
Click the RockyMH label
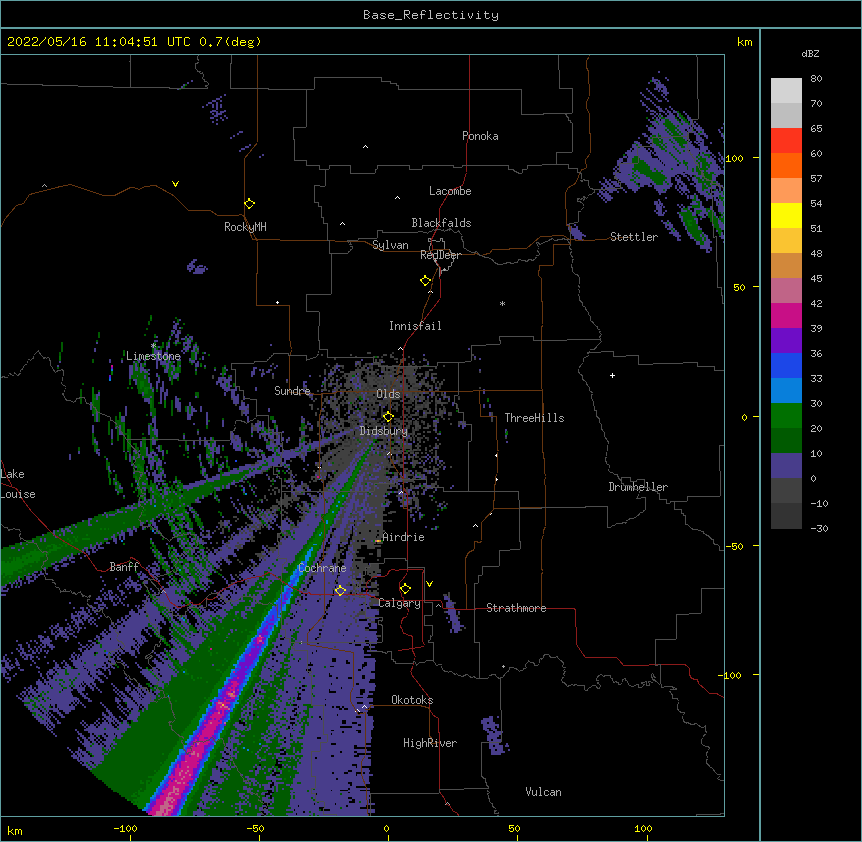pos(245,227)
